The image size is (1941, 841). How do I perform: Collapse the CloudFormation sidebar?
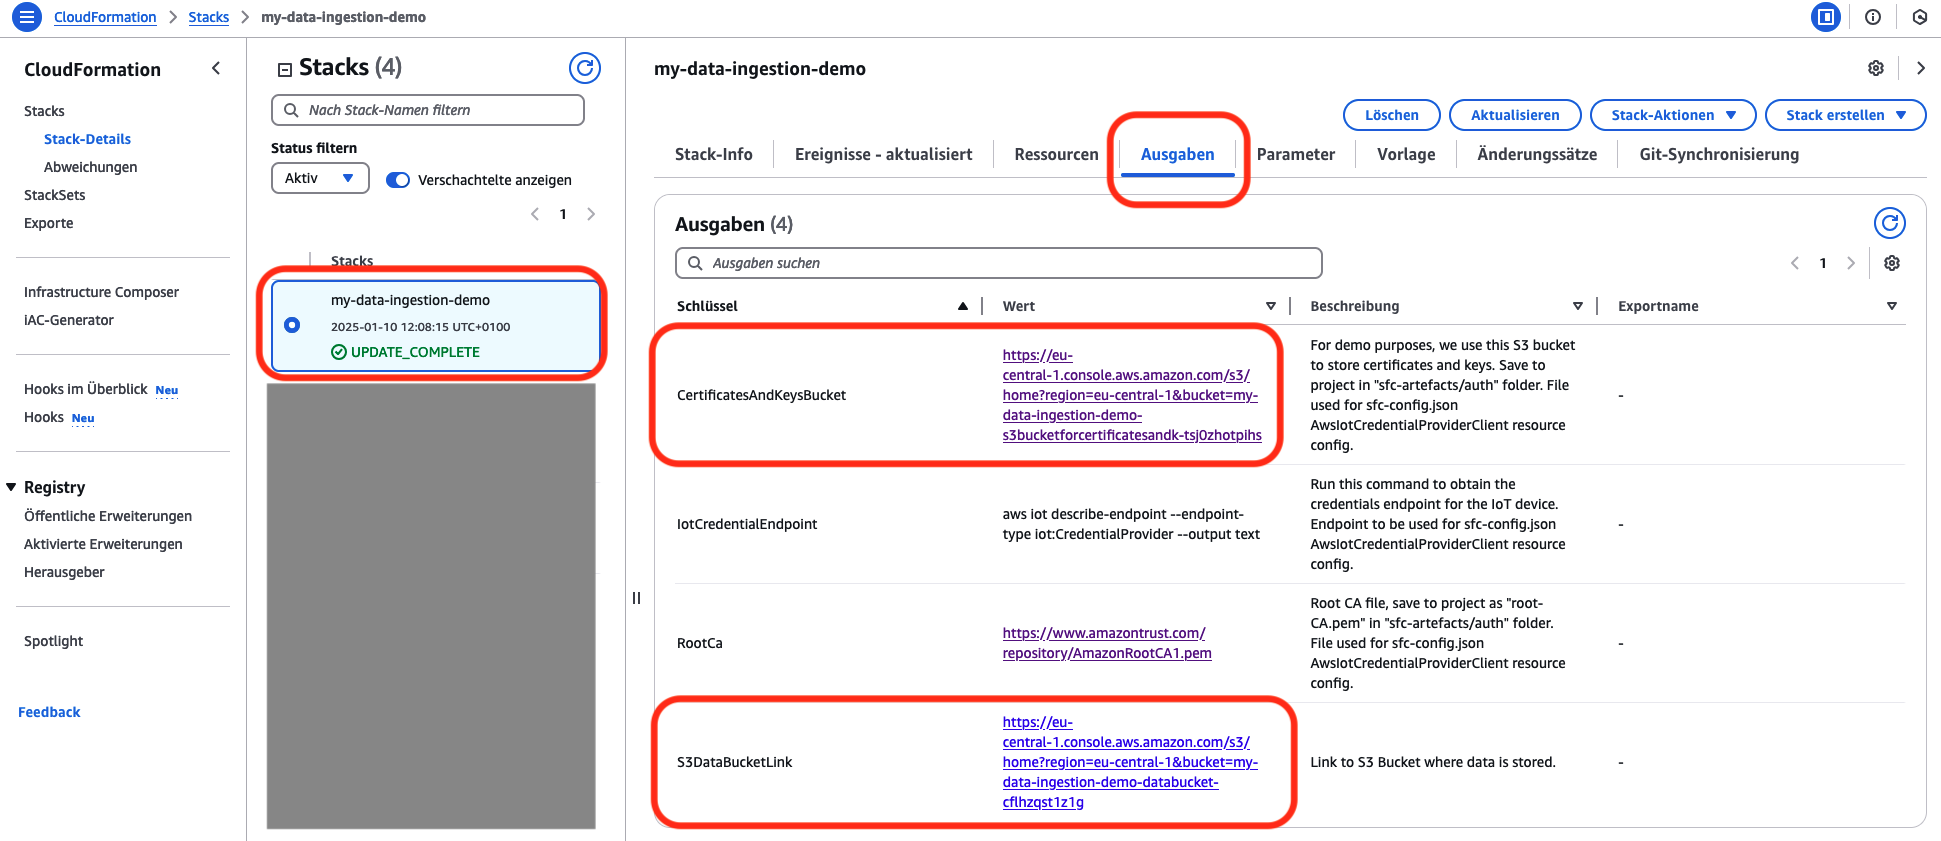(x=216, y=68)
